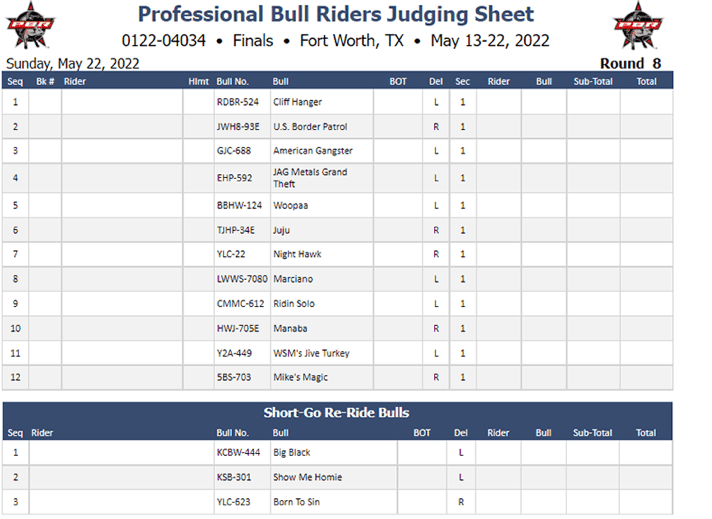Click the Short-Go Re-Ride Bulls heading

(336, 412)
